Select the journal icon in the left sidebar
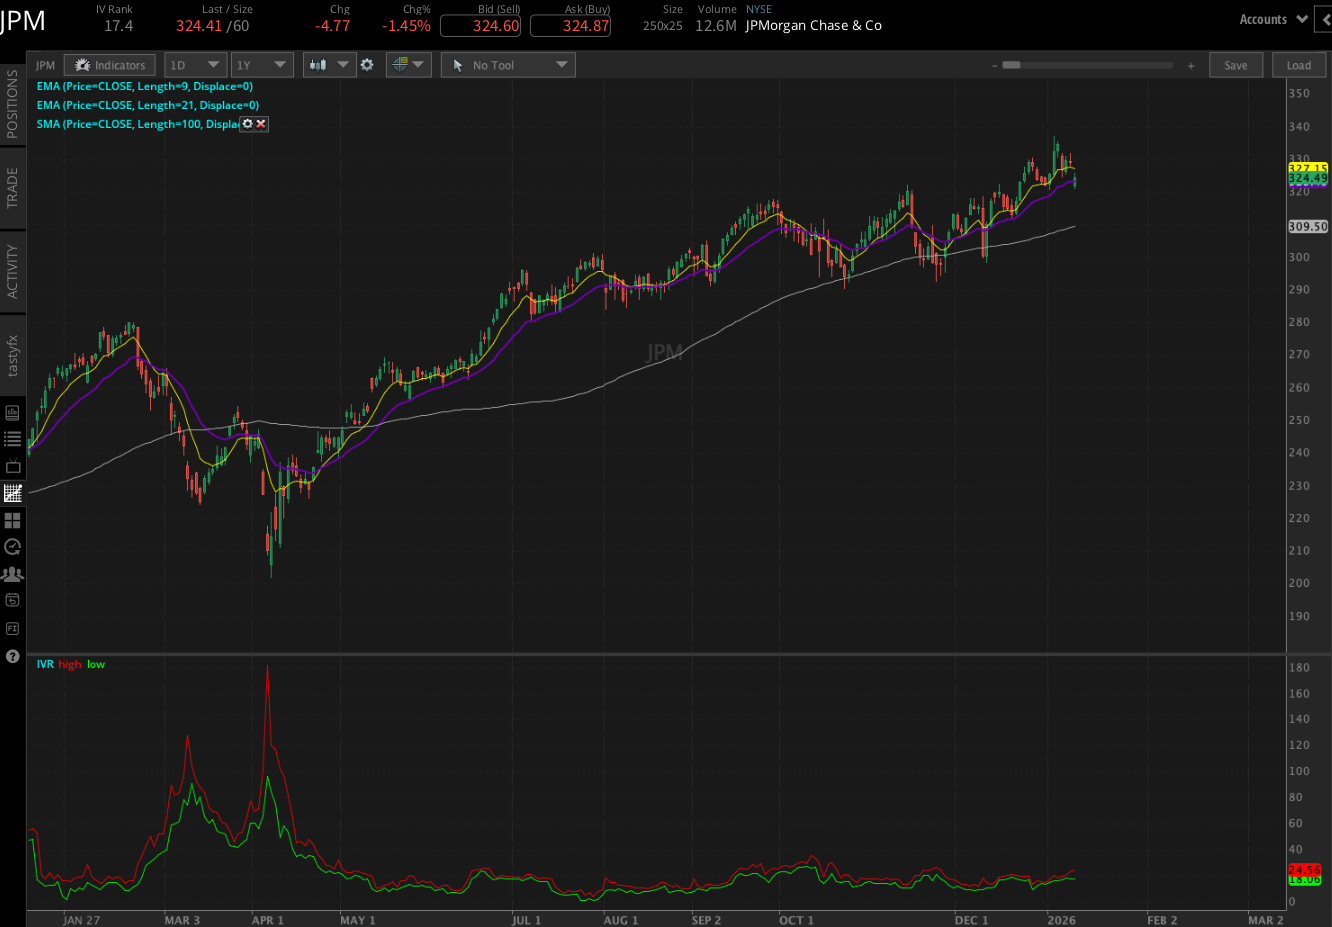Image resolution: width=1332 pixels, height=927 pixels. 13,412
